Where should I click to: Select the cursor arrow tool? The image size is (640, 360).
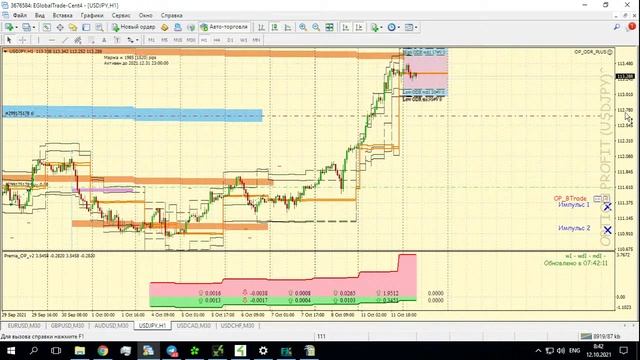(x=9, y=40)
